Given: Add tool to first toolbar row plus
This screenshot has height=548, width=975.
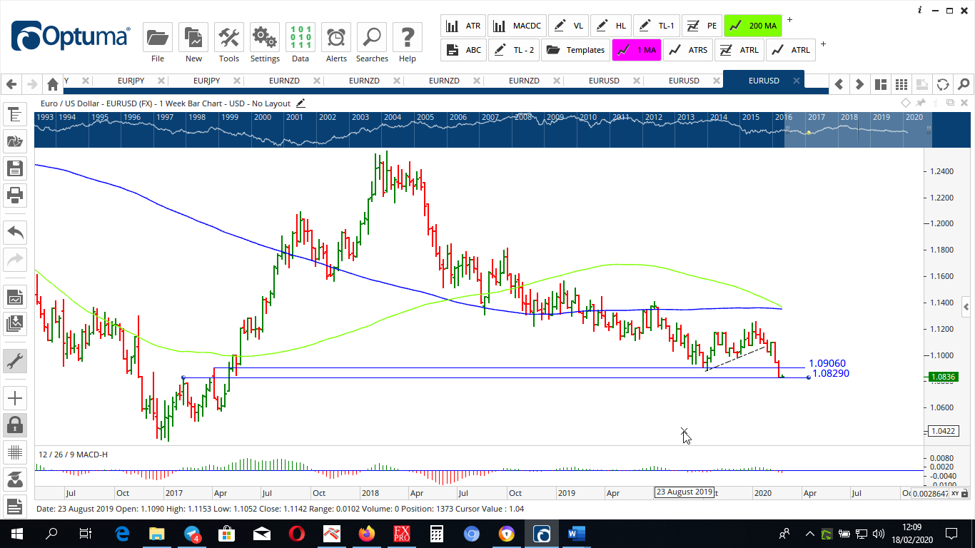Looking at the screenshot, I should point(790,20).
